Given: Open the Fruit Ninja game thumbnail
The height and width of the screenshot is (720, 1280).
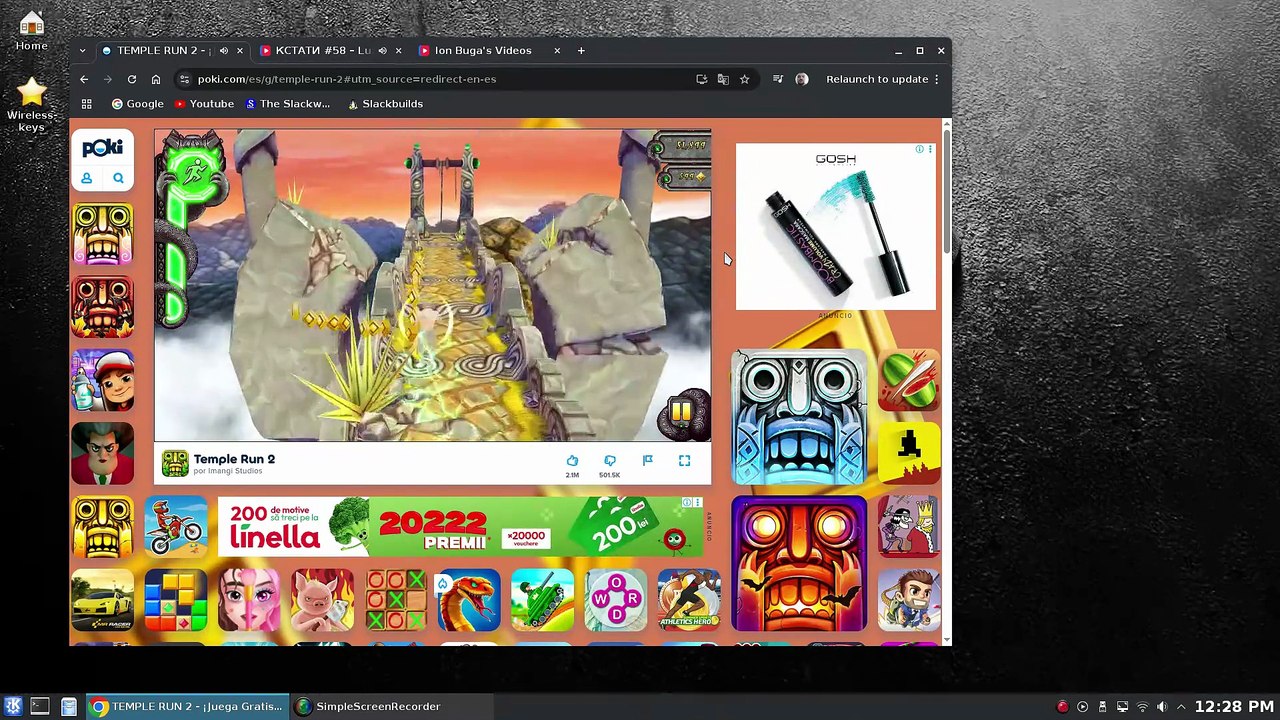Looking at the screenshot, I should click(909, 380).
